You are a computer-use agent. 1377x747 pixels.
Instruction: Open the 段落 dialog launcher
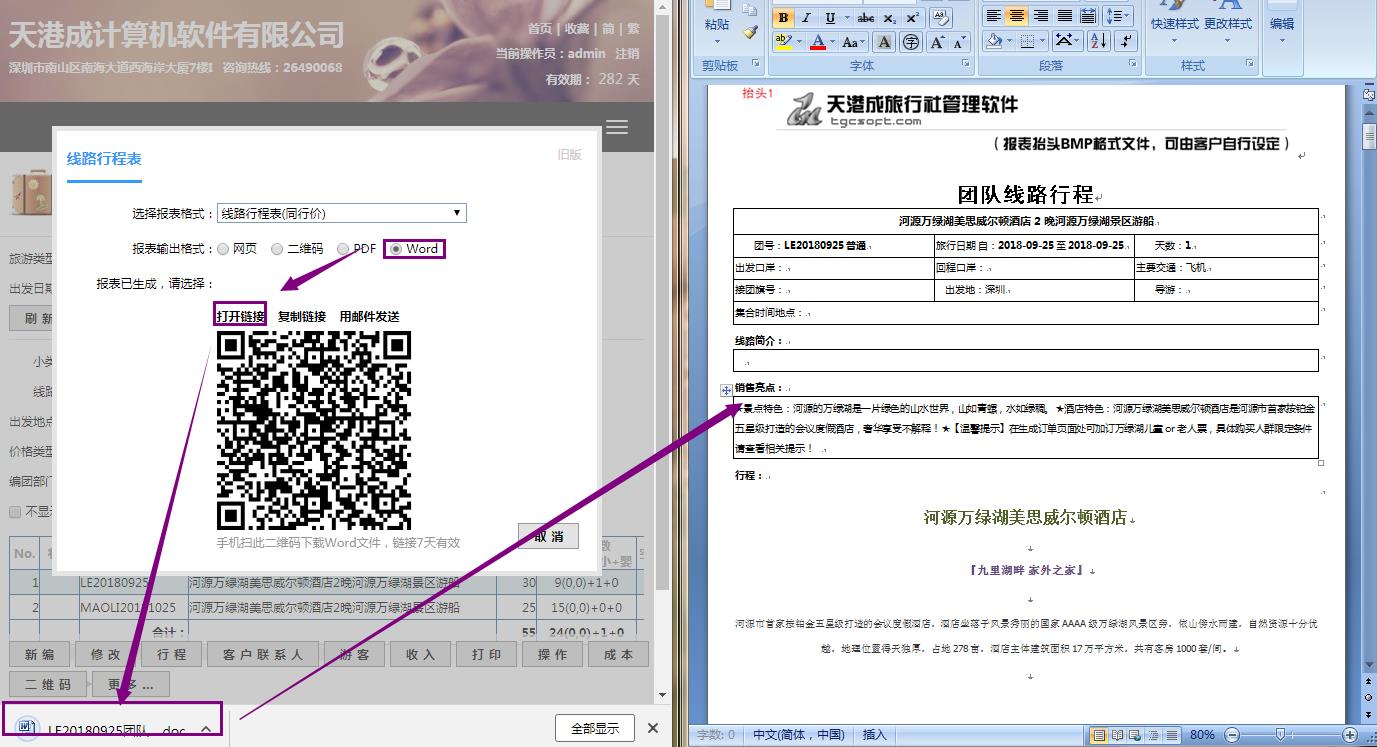click(1132, 65)
